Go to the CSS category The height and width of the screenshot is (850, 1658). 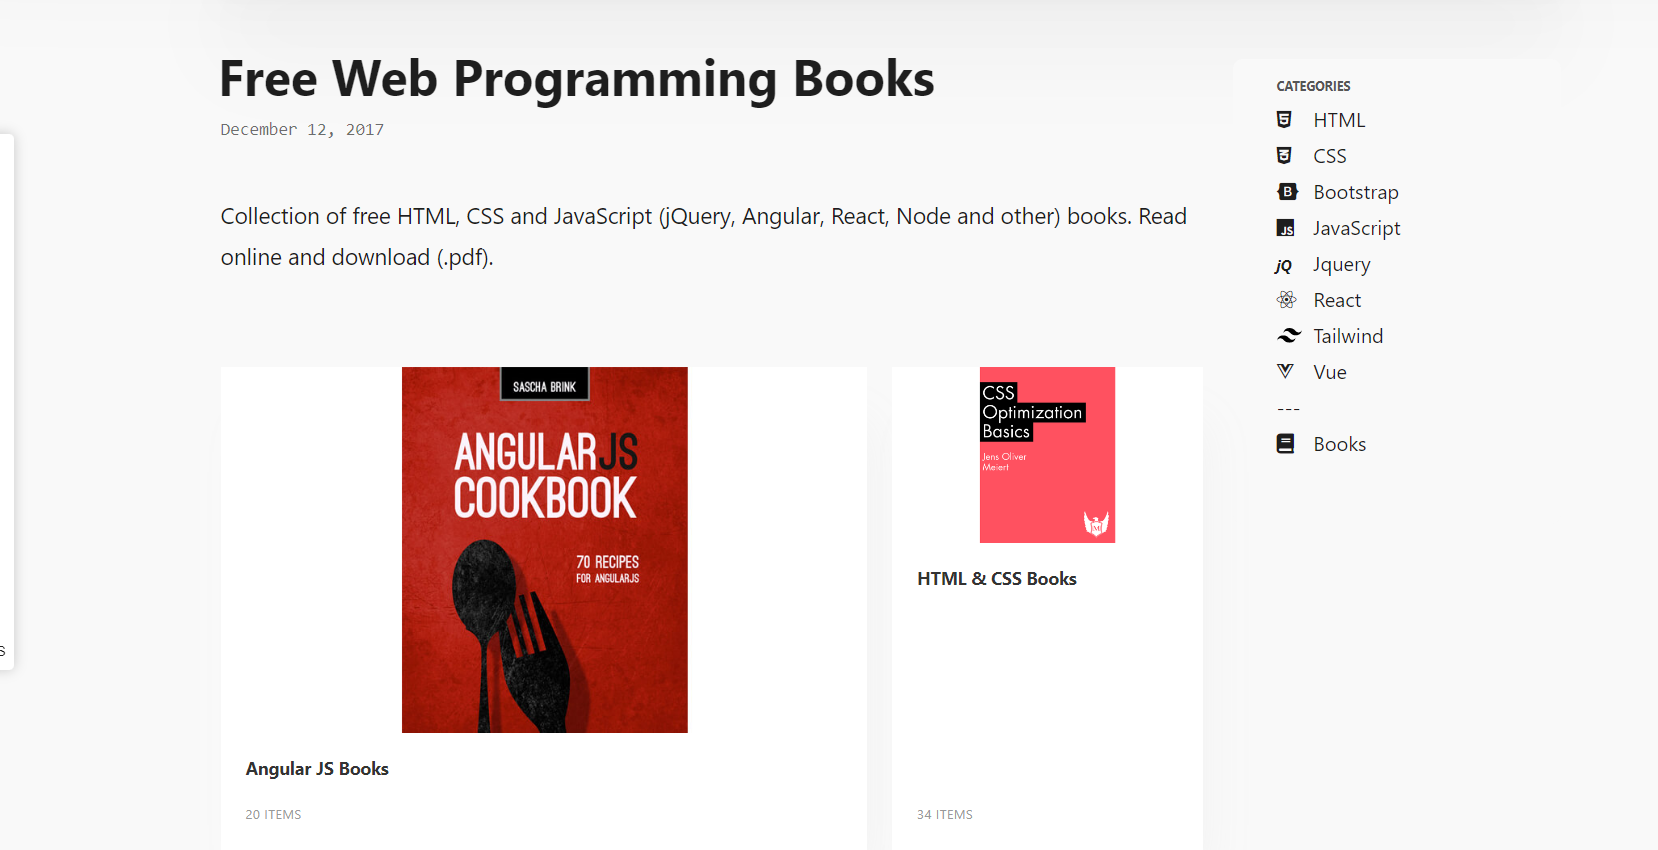pos(1329,156)
